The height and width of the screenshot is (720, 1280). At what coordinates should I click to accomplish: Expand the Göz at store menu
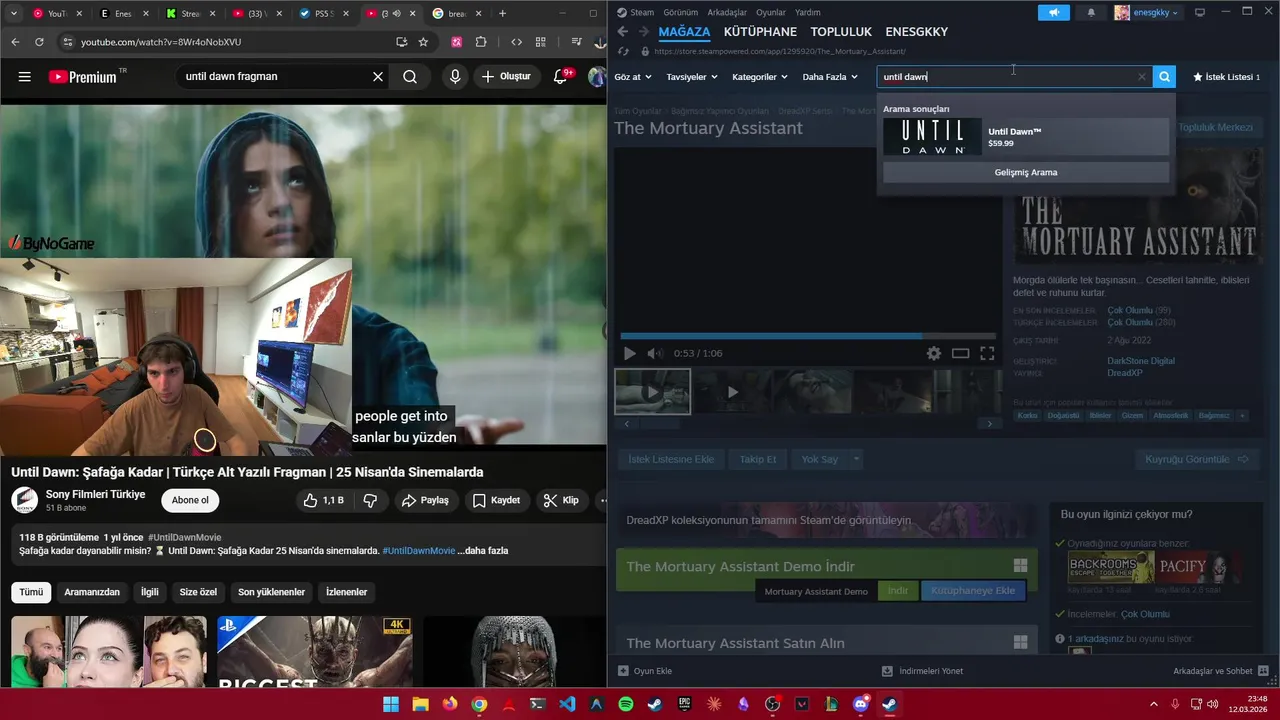pyautogui.click(x=633, y=77)
